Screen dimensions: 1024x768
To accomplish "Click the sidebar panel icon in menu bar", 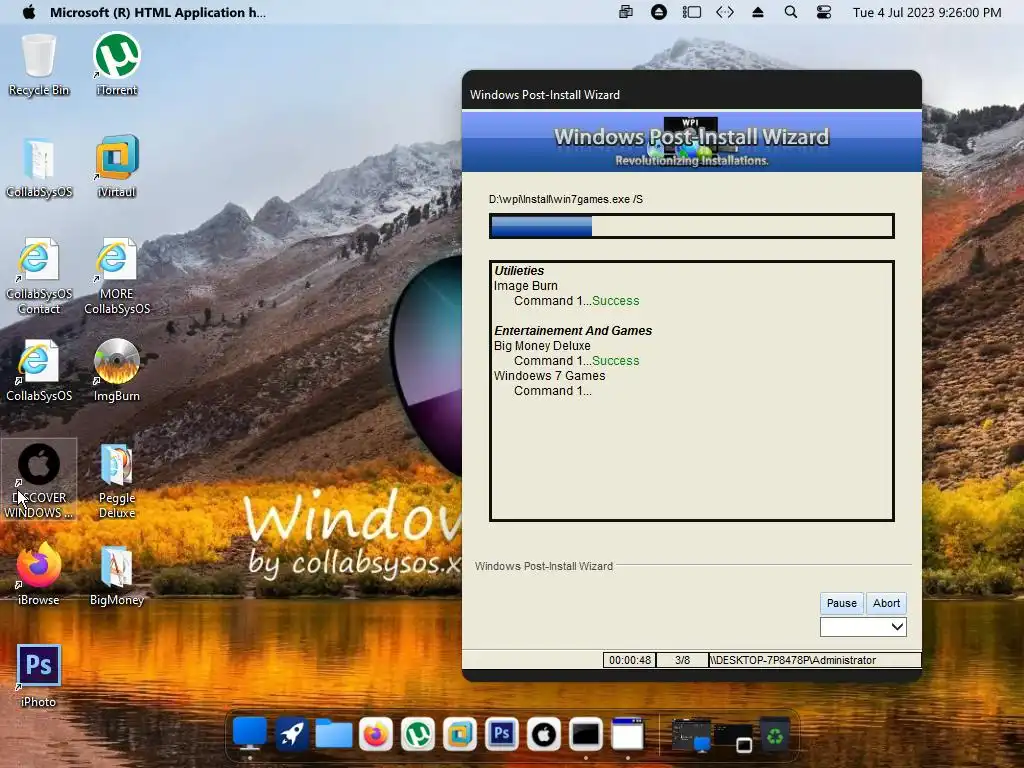I will click(x=692, y=12).
